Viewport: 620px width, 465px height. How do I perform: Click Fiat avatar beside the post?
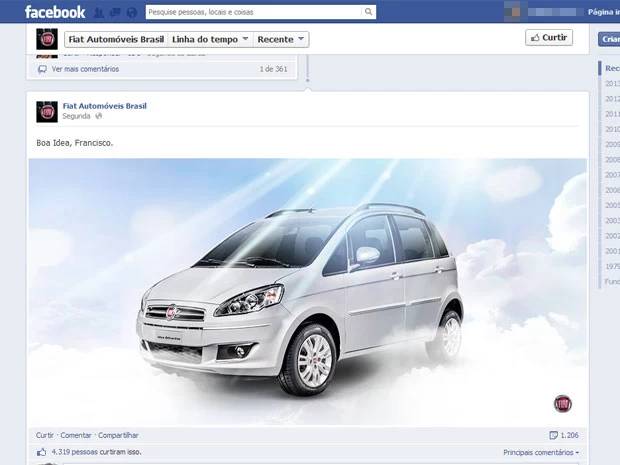click(x=46, y=111)
